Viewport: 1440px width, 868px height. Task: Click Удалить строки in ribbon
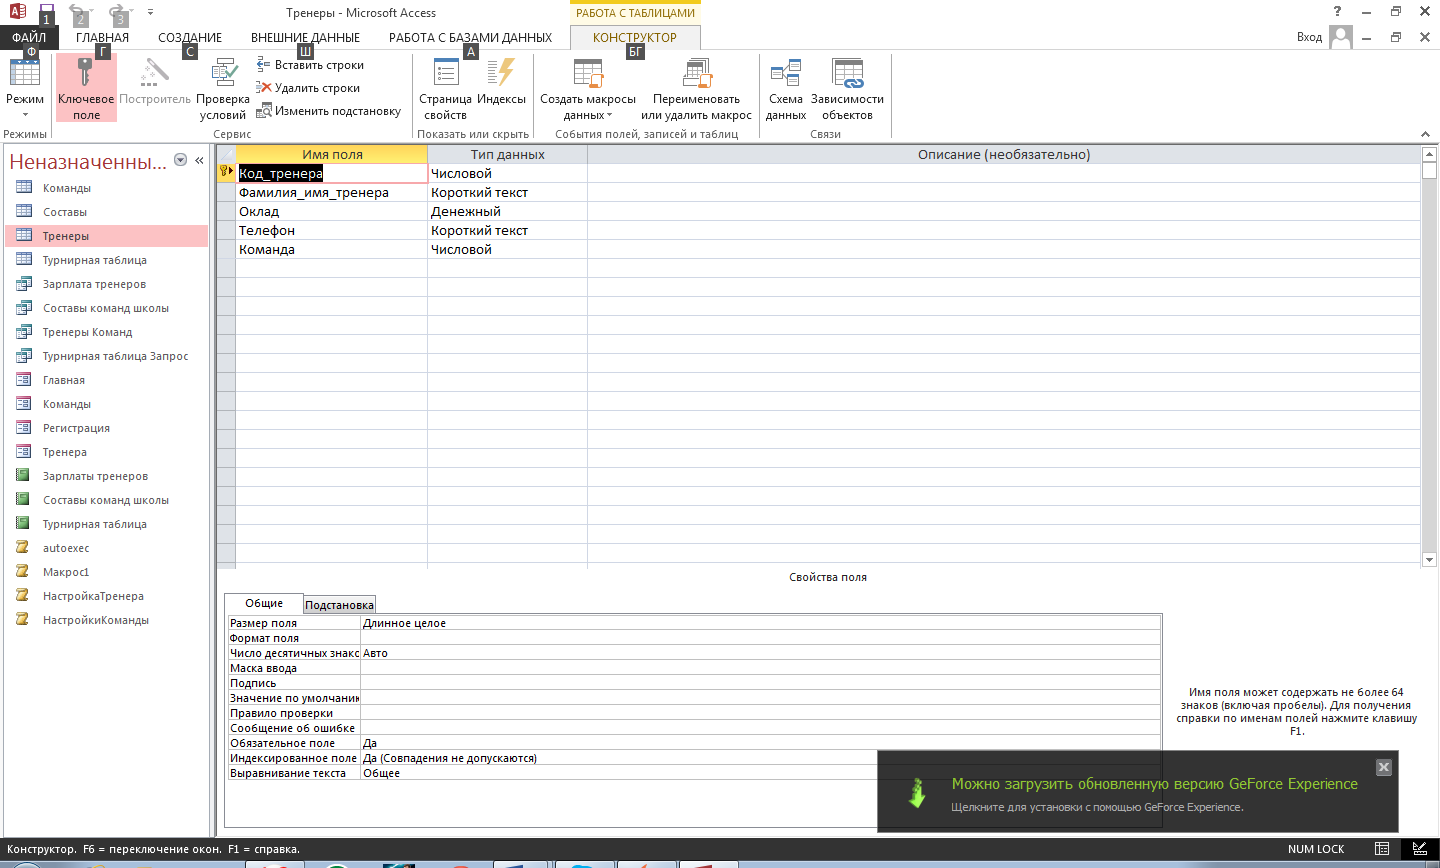pos(308,88)
